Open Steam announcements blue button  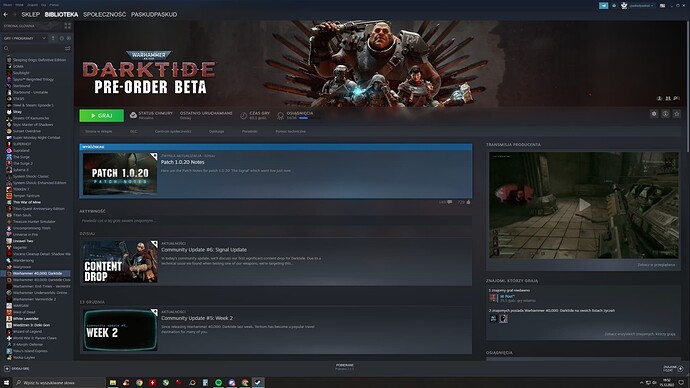pyautogui.click(x=603, y=5)
